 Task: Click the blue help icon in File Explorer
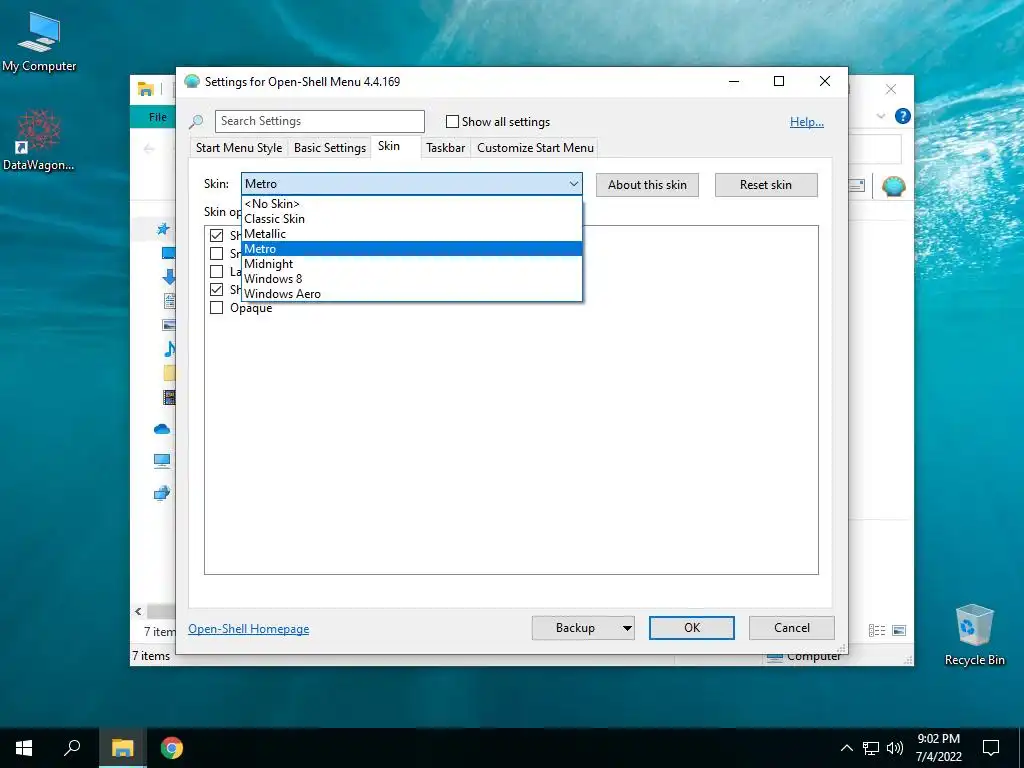(x=903, y=116)
